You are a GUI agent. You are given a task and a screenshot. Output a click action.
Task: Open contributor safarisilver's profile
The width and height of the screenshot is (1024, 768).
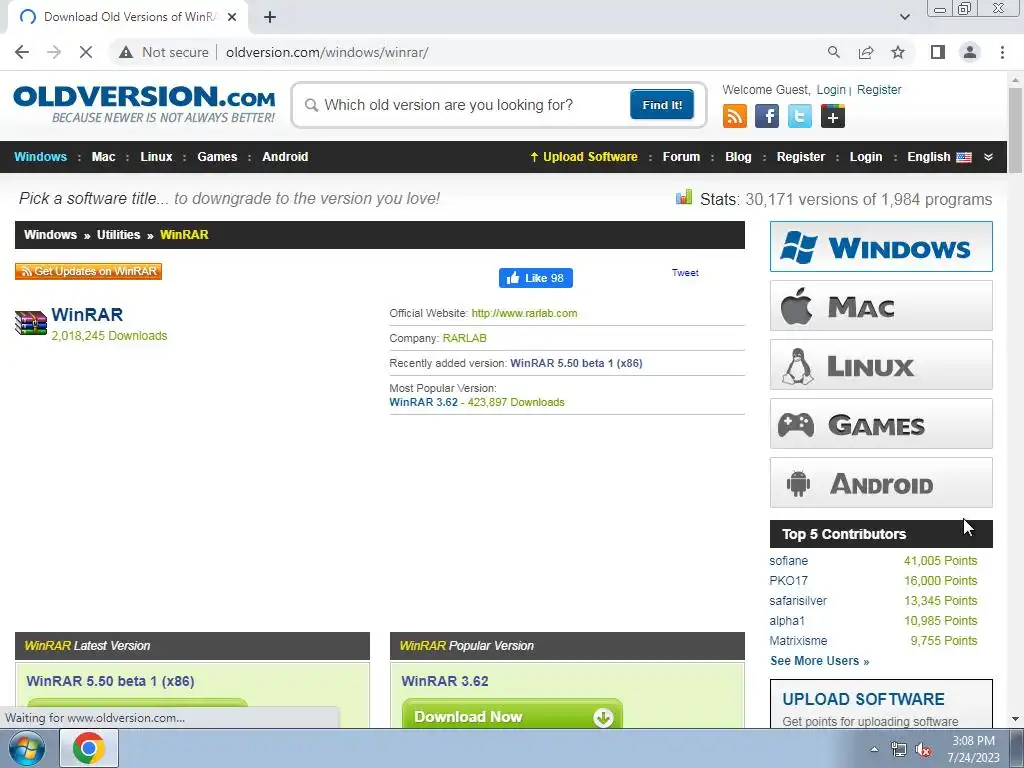point(798,601)
